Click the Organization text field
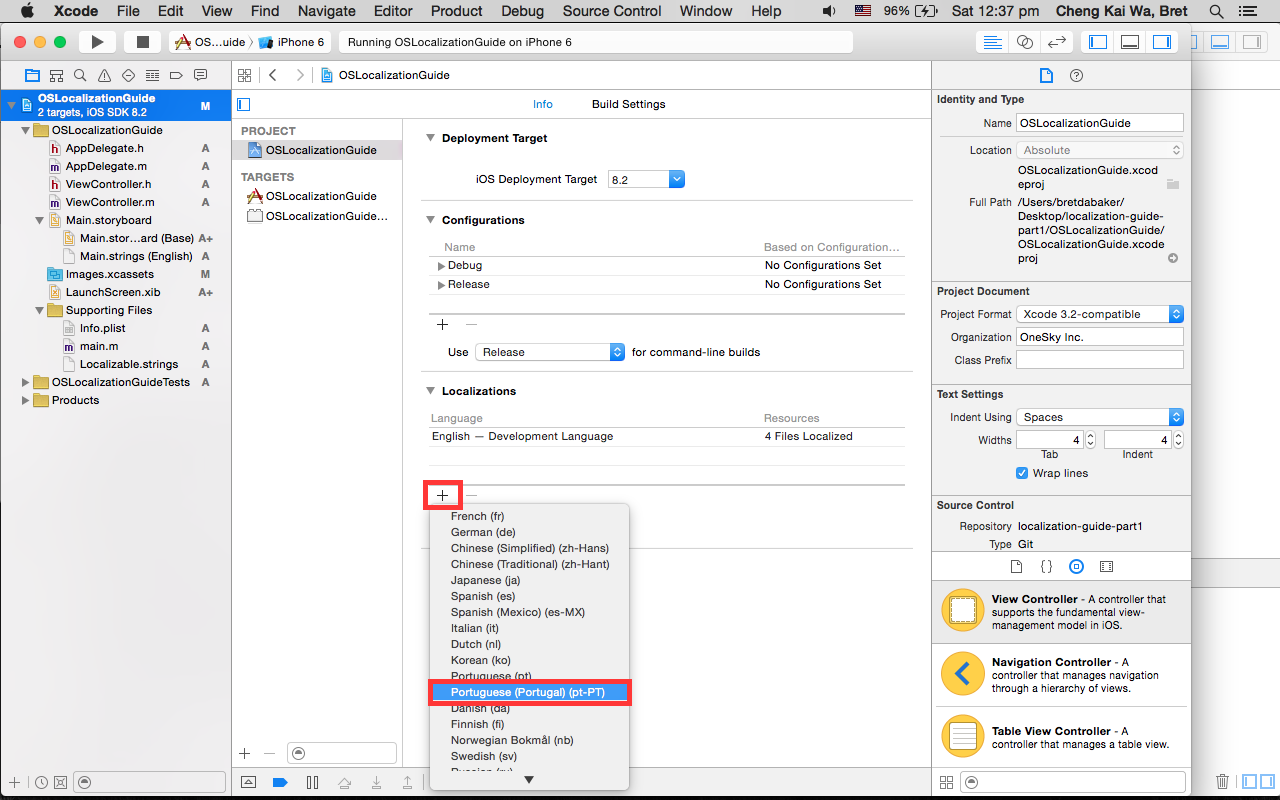 click(1100, 337)
